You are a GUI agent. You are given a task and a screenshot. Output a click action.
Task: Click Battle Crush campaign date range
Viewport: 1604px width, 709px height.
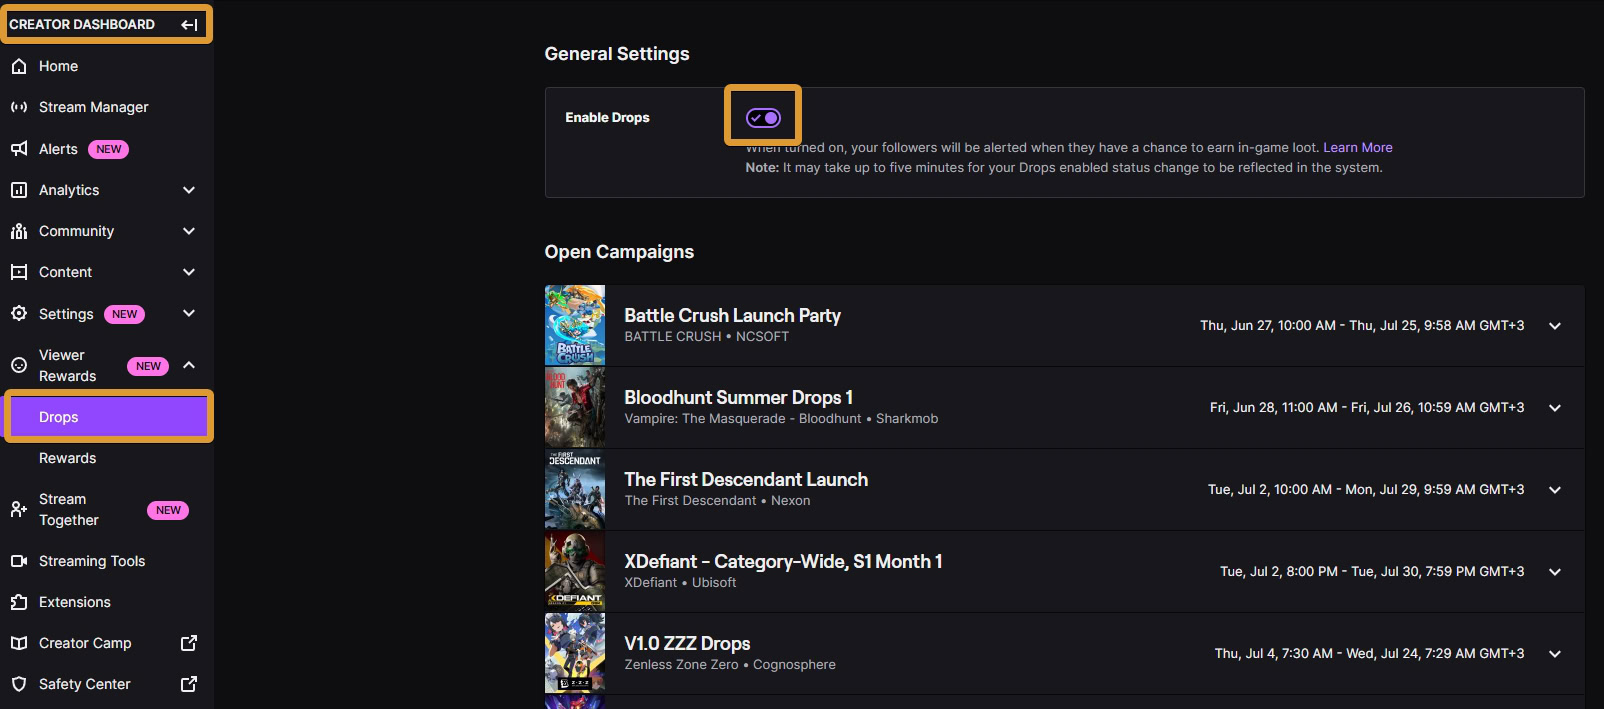1362,326
